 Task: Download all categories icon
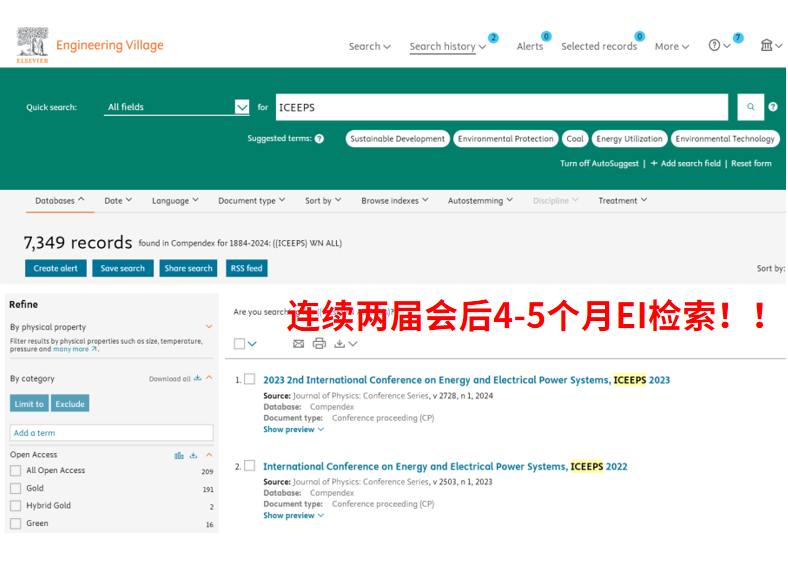coord(198,378)
